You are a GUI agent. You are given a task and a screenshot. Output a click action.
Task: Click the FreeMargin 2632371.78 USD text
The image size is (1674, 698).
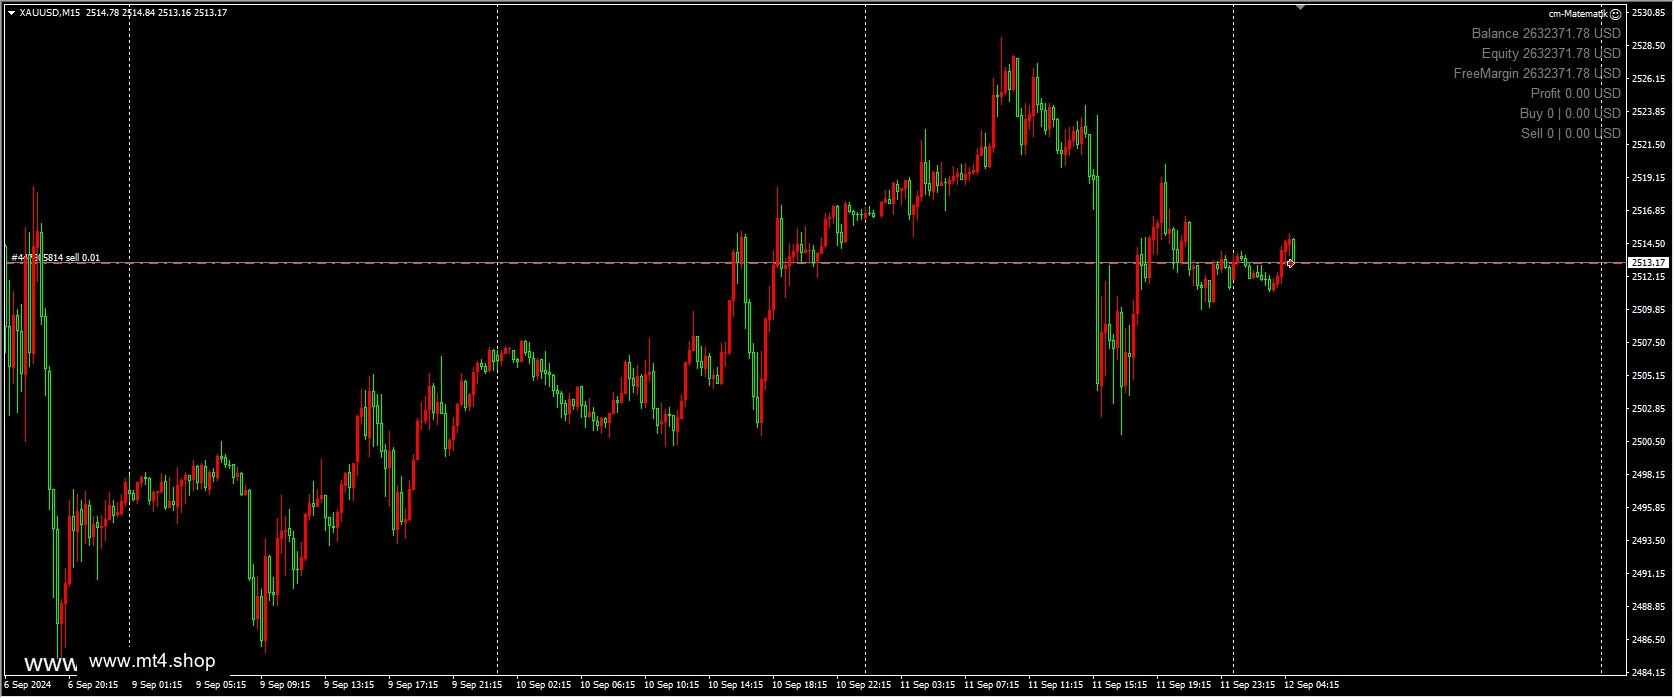tap(1537, 74)
